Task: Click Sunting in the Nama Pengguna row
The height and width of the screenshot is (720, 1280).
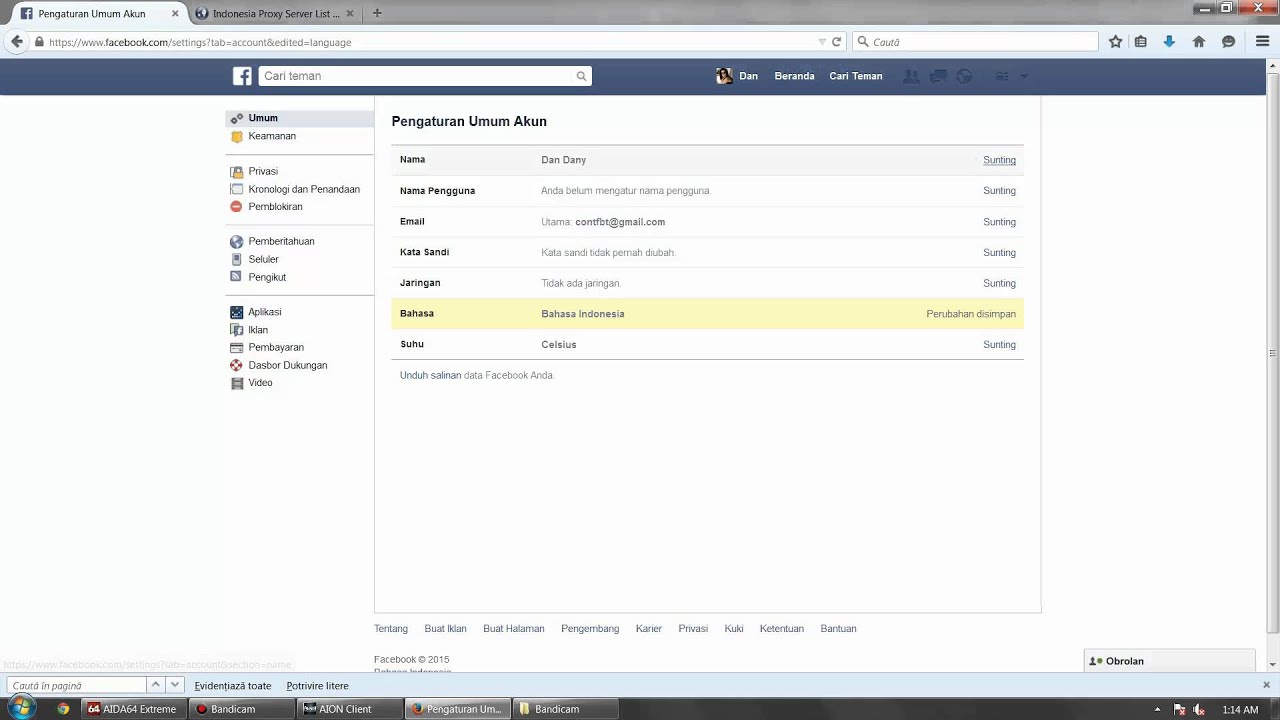Action: click(x=999, y=191)
